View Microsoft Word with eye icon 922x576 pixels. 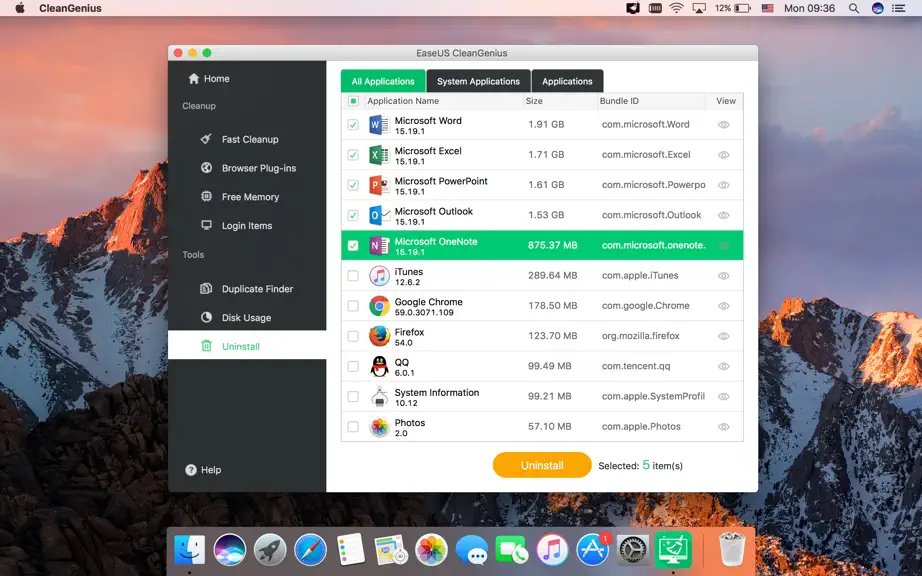click(724, 125)
